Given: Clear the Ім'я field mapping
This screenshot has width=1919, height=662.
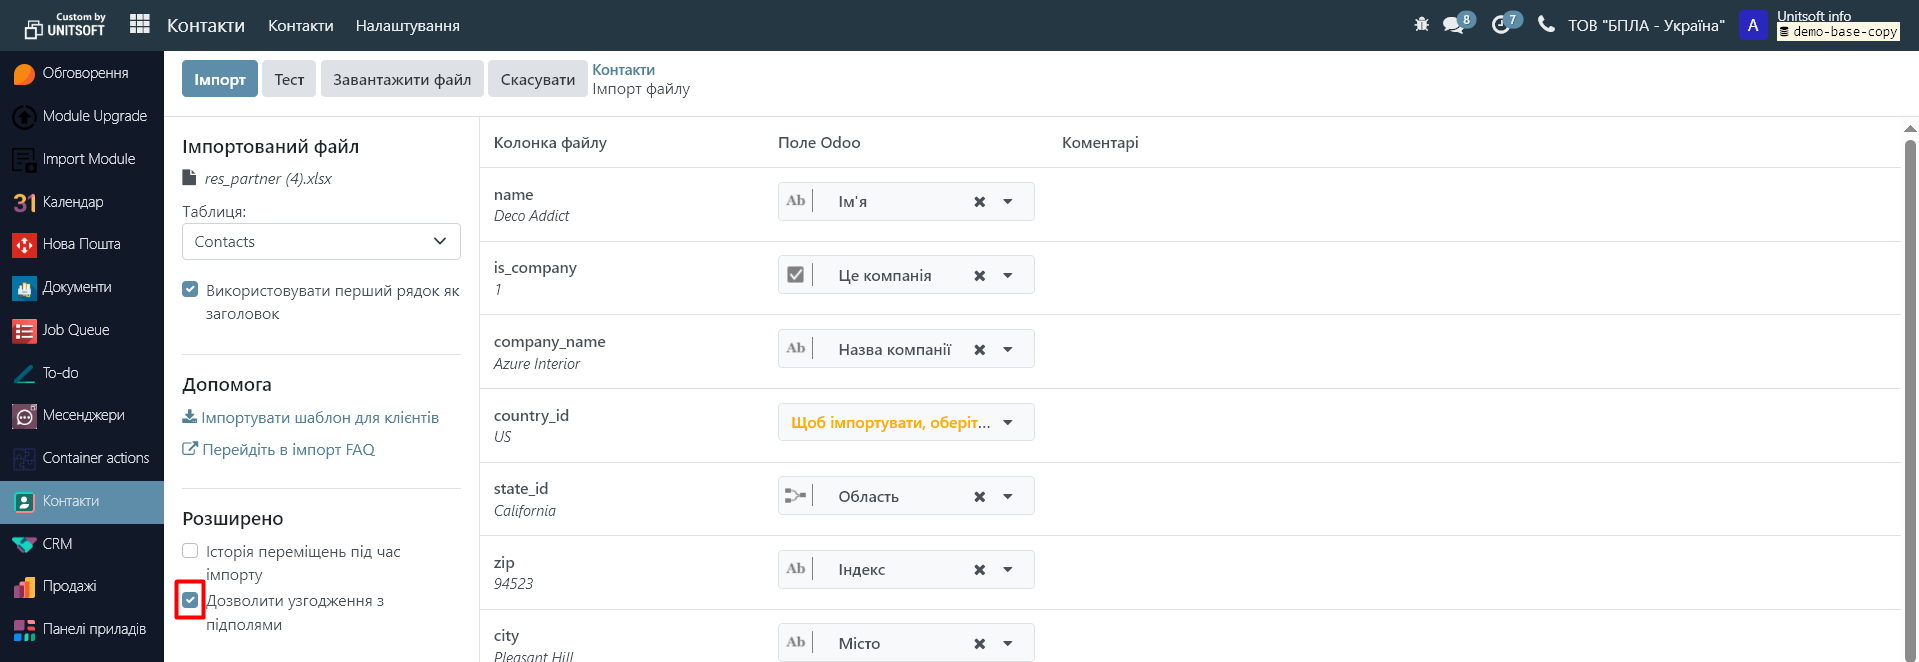Looking at the screenshot, I should click(979, 202).
